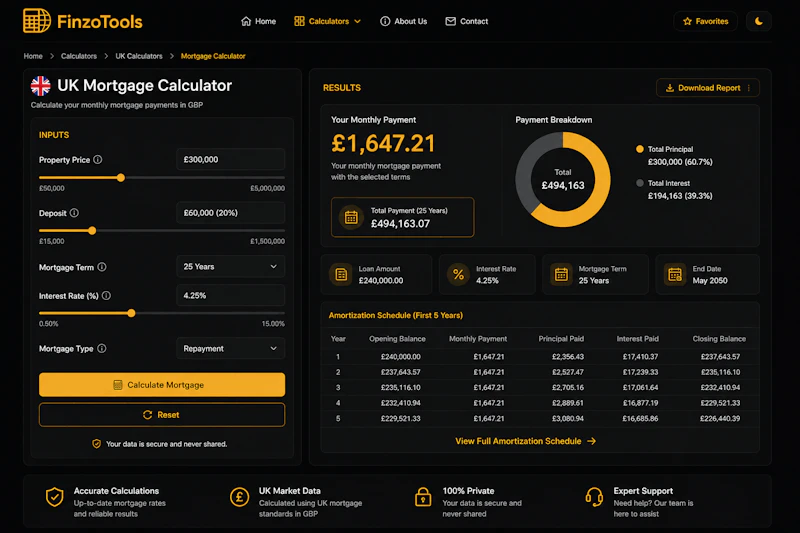Click Download Report button
The image size is (800, 533).
tap(708, 88)
